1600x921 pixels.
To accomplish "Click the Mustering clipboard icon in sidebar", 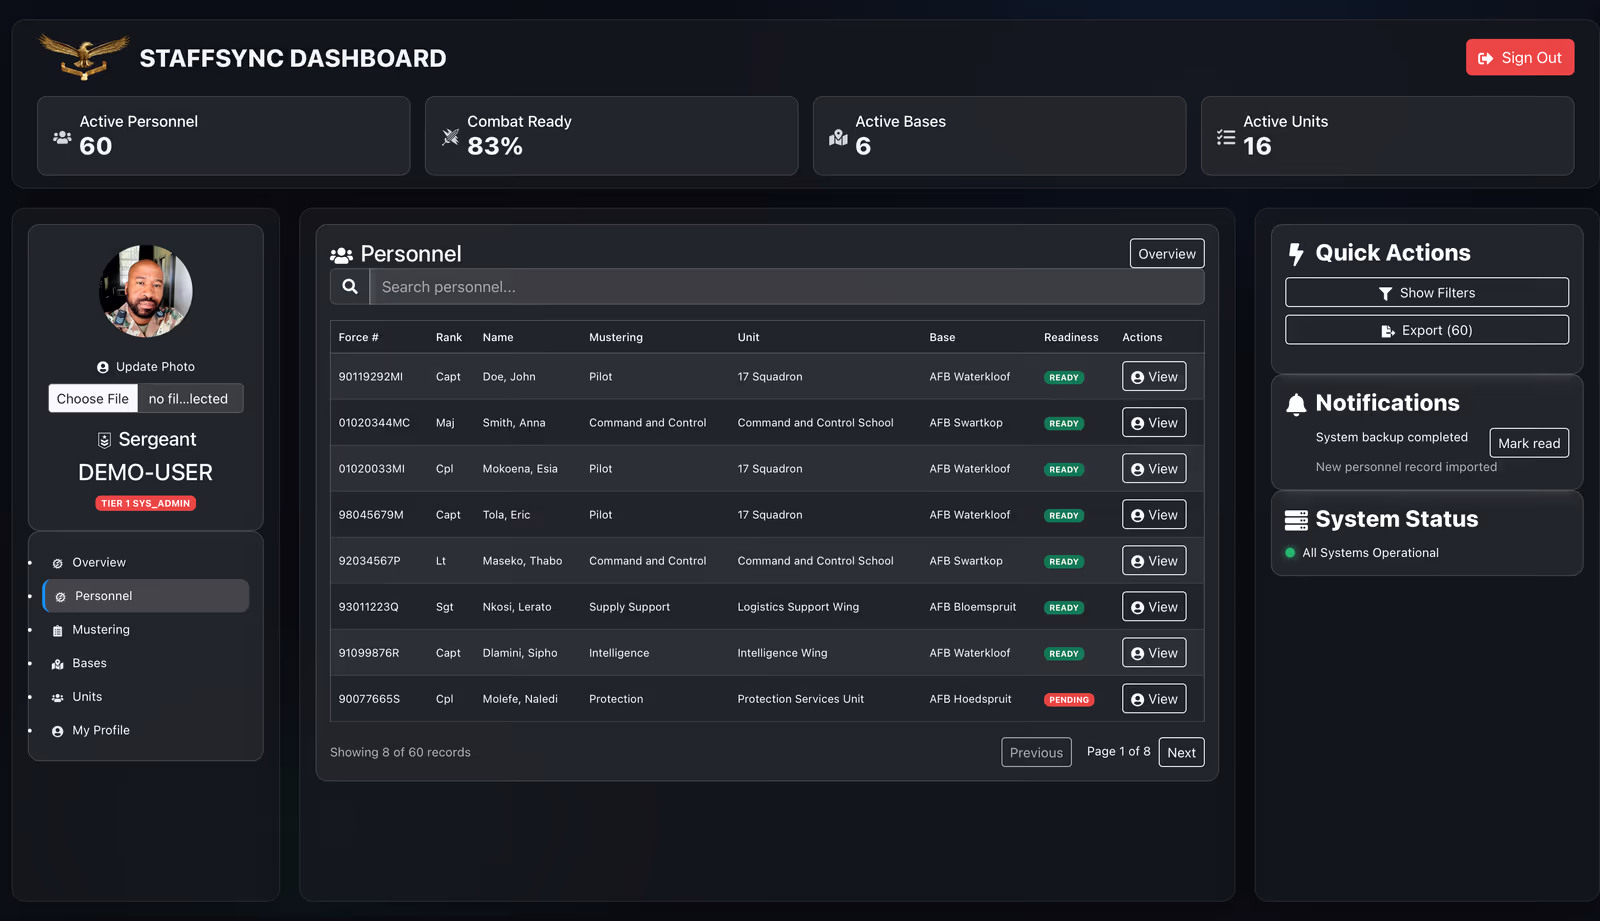I will point(58,631).
